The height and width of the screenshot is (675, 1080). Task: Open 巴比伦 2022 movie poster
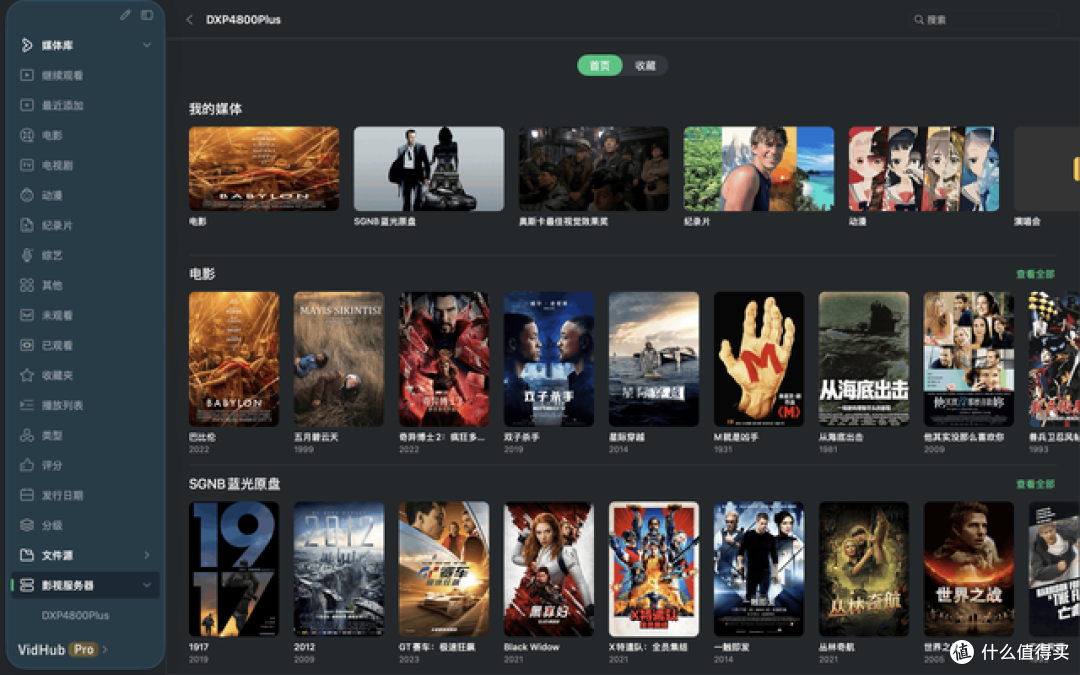coord(234,359)
